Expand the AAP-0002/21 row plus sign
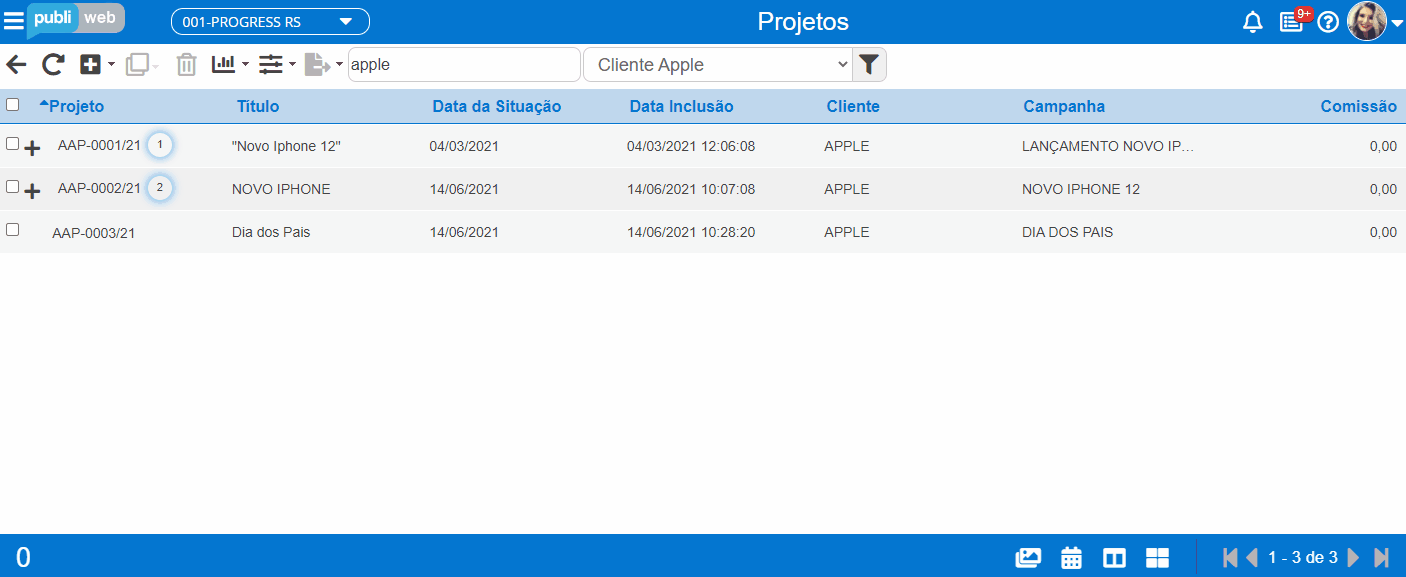 [x=32, y=191]
